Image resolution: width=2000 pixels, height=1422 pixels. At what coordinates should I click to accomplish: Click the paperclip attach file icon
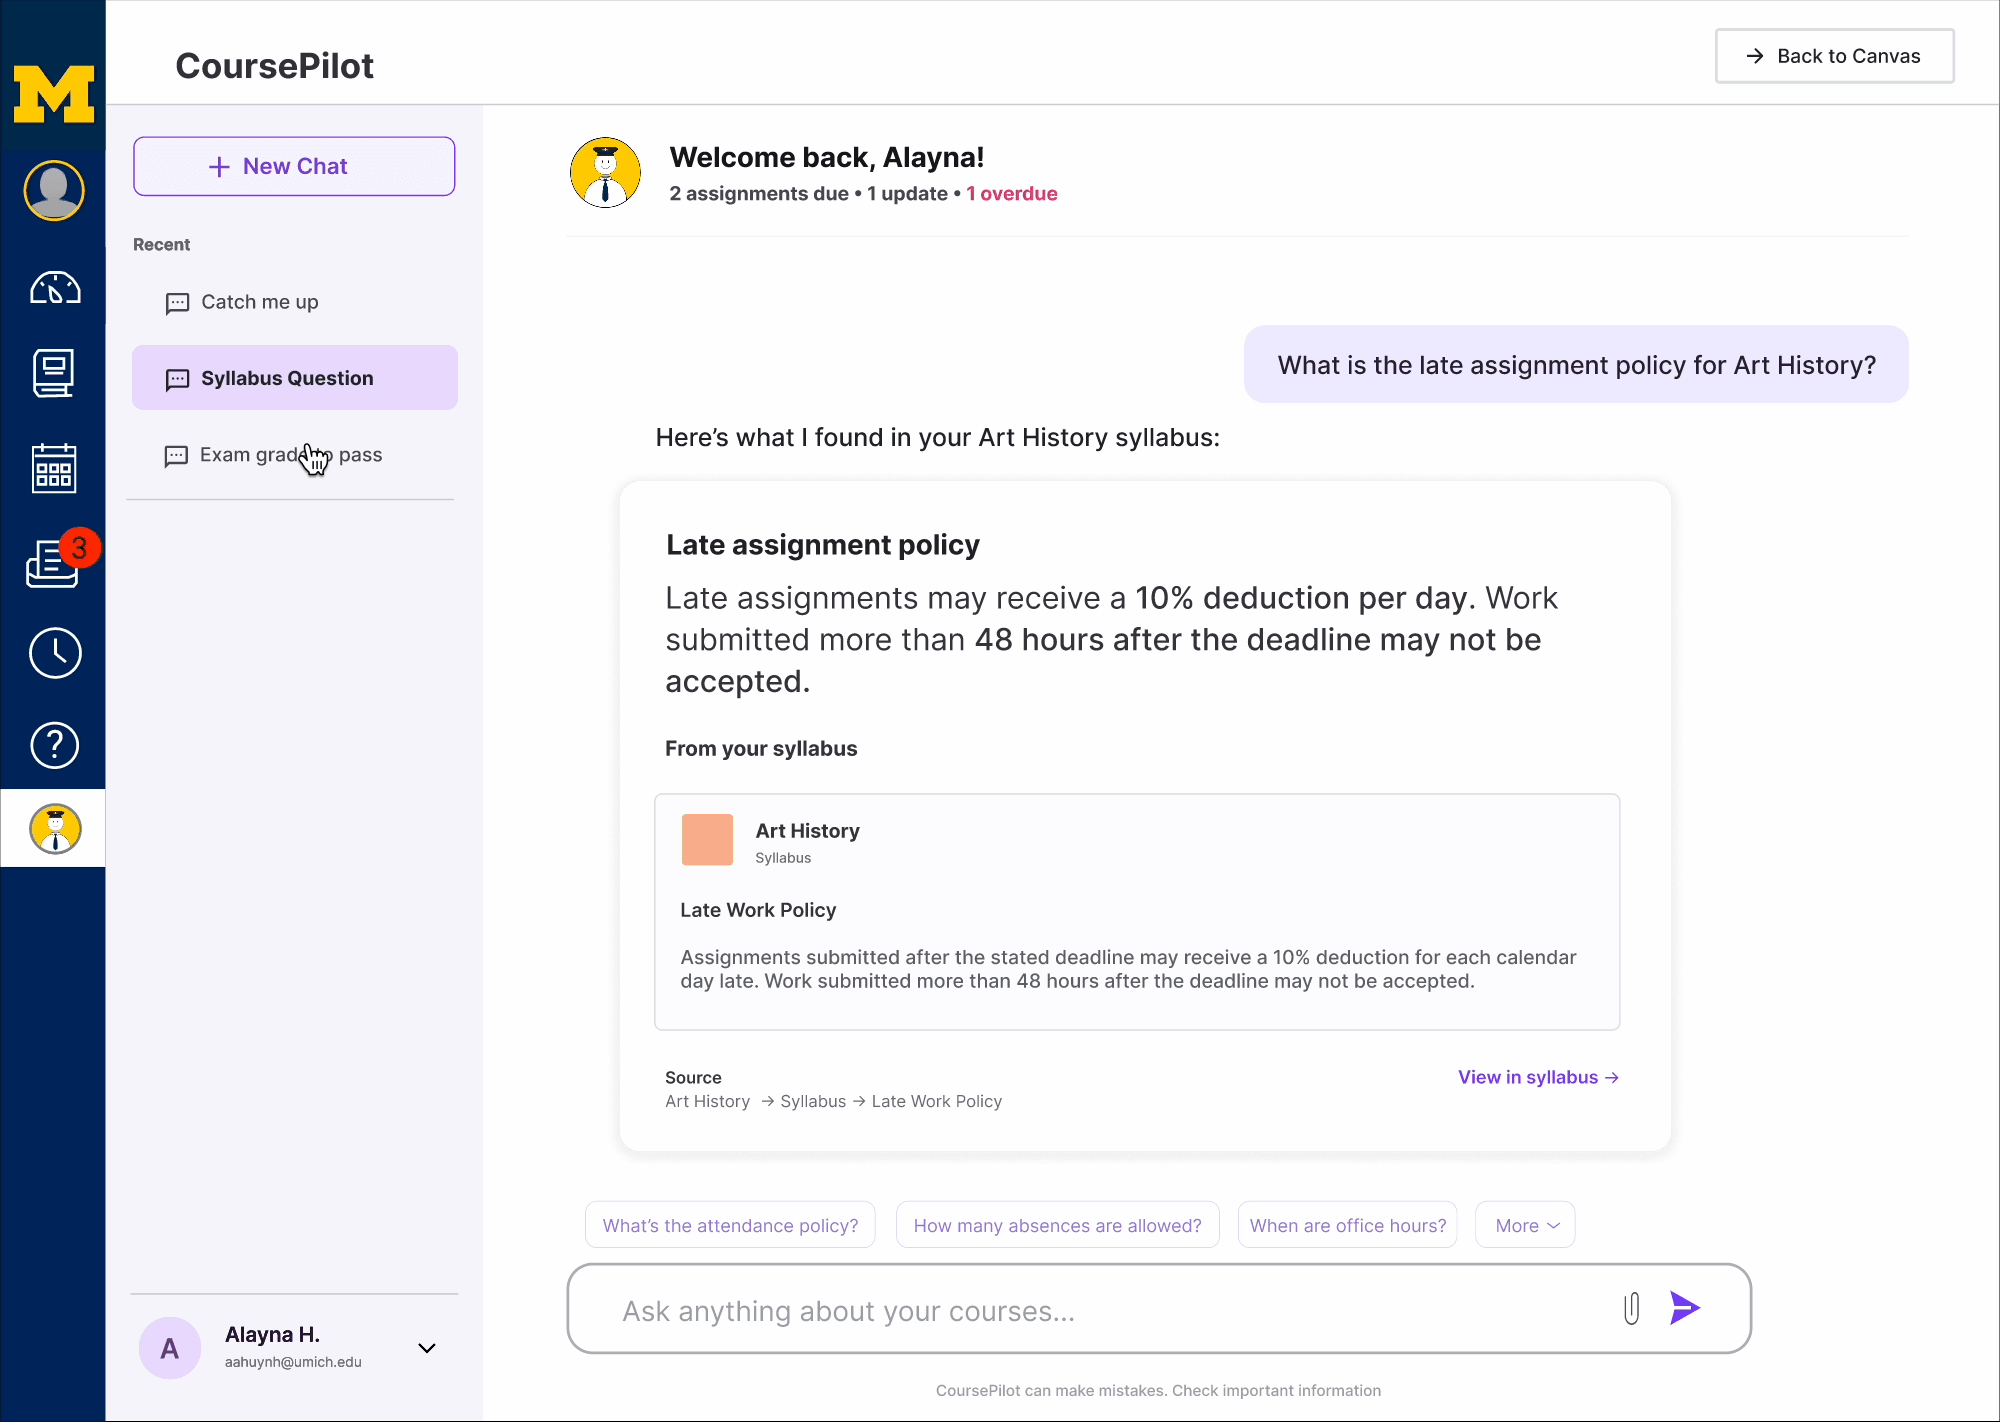tap(1631, 1308)
